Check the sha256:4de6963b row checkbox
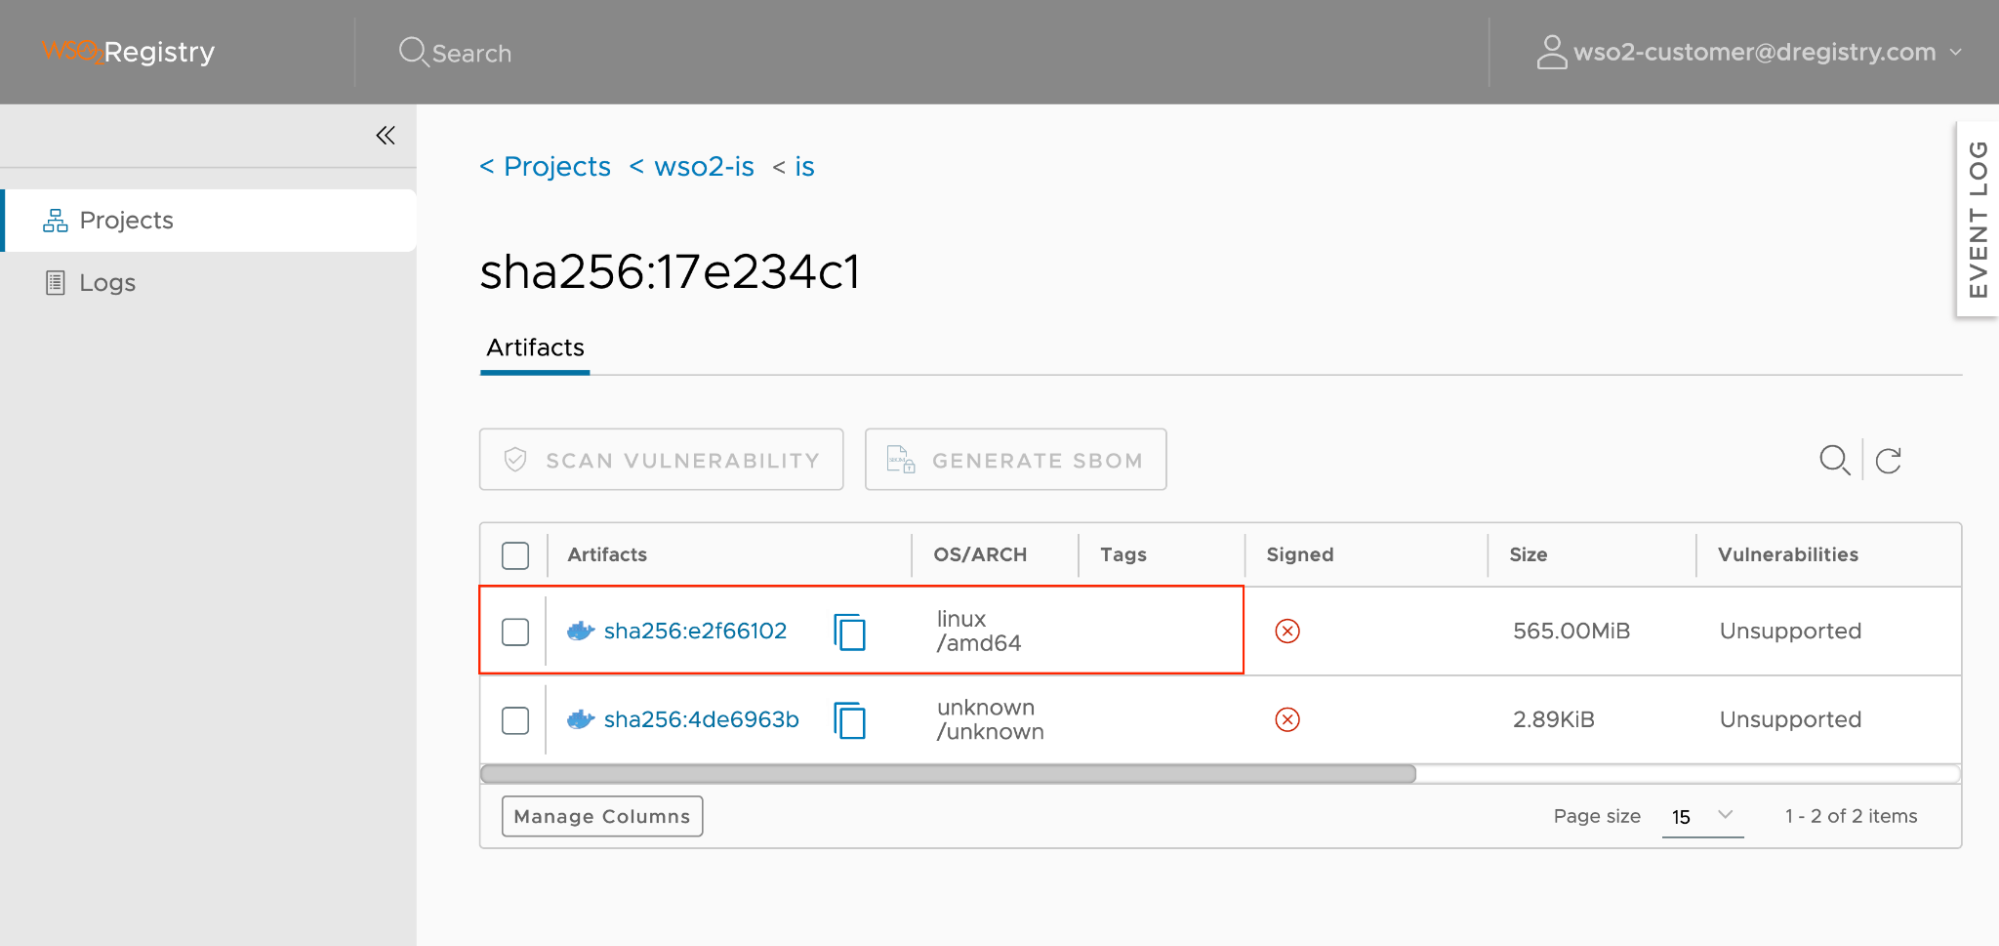Screen dimensions: 1999x946 (515, 720)
